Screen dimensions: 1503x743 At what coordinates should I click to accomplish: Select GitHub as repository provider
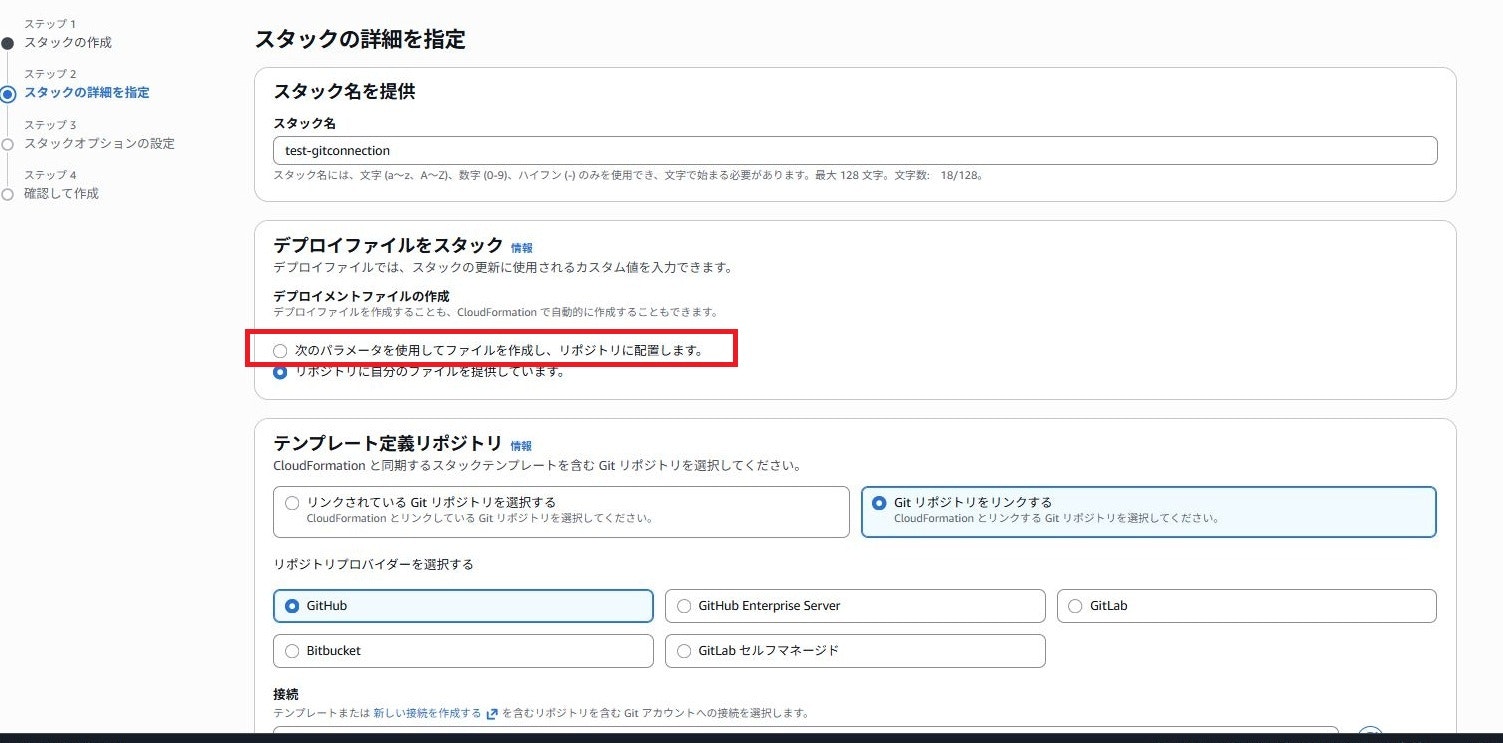click(x=463, y=606)
